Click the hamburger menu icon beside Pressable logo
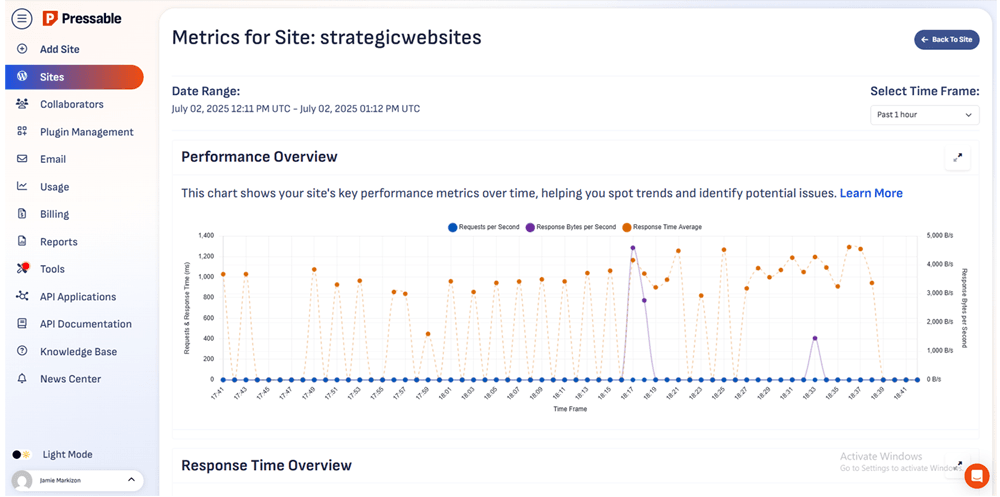 point(22,18)
